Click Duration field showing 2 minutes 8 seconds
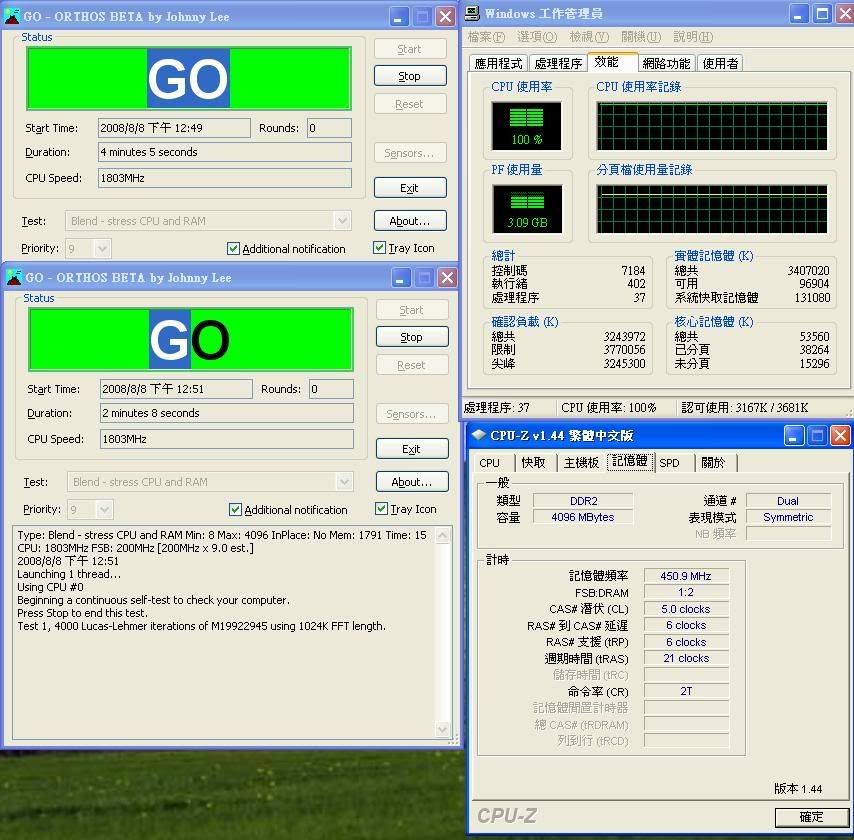 pyautogui.click(x=227, y=413)
